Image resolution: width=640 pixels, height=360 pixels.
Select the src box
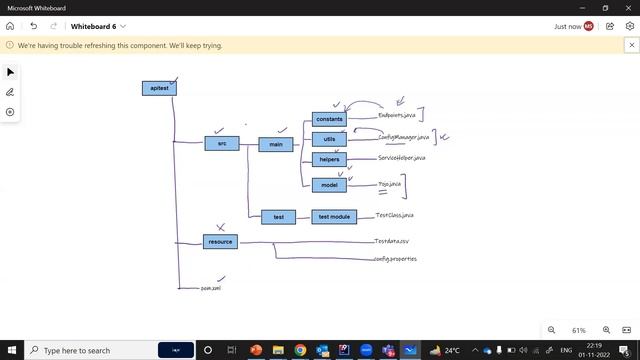click(222, 143)
